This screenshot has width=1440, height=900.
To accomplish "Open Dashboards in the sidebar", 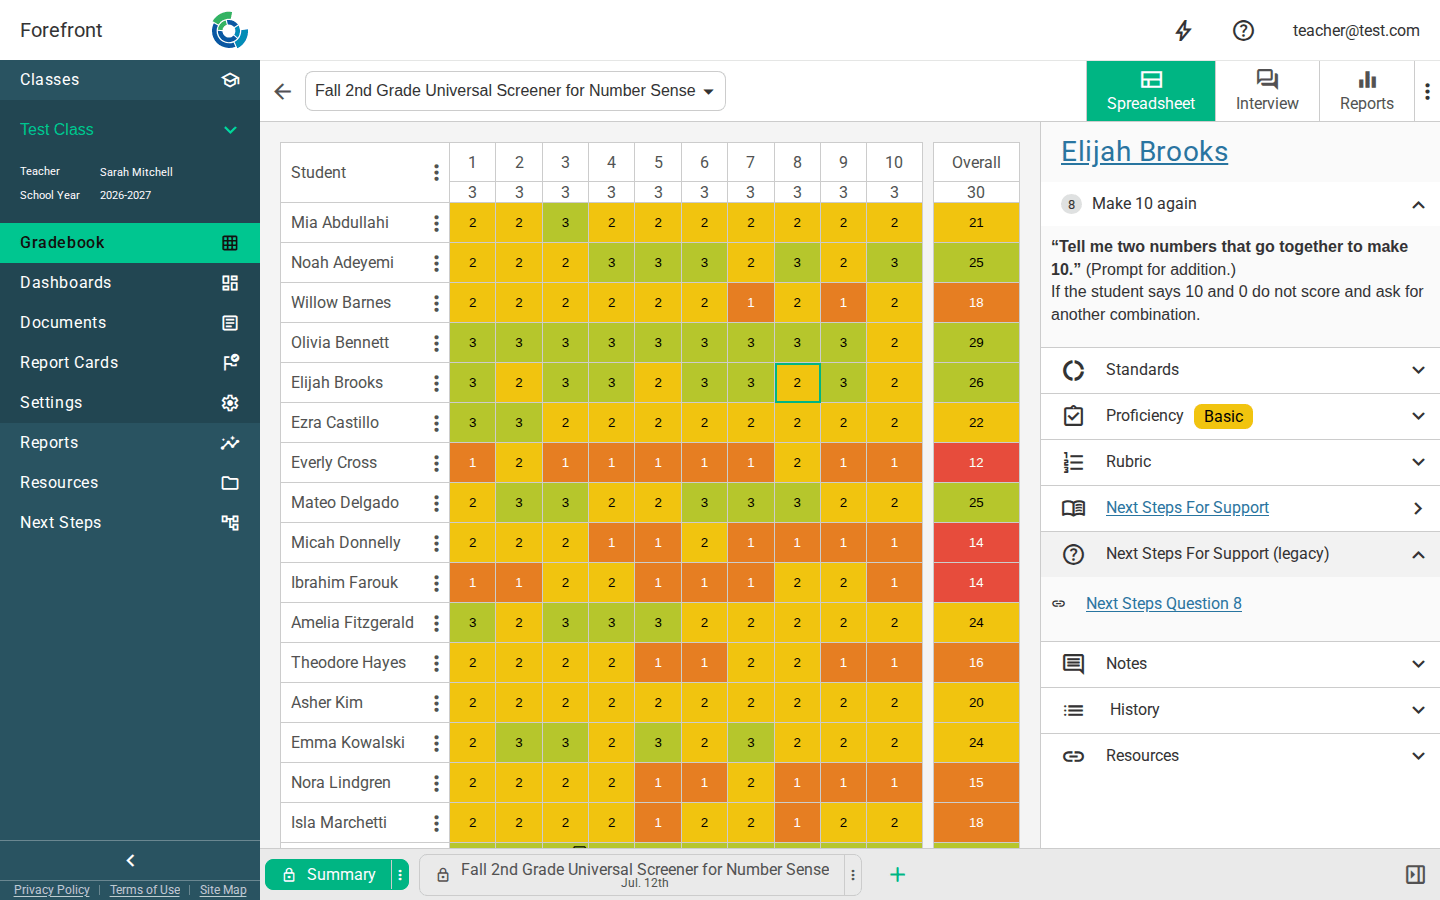I will pyautogui.click(x=130, y=283).
